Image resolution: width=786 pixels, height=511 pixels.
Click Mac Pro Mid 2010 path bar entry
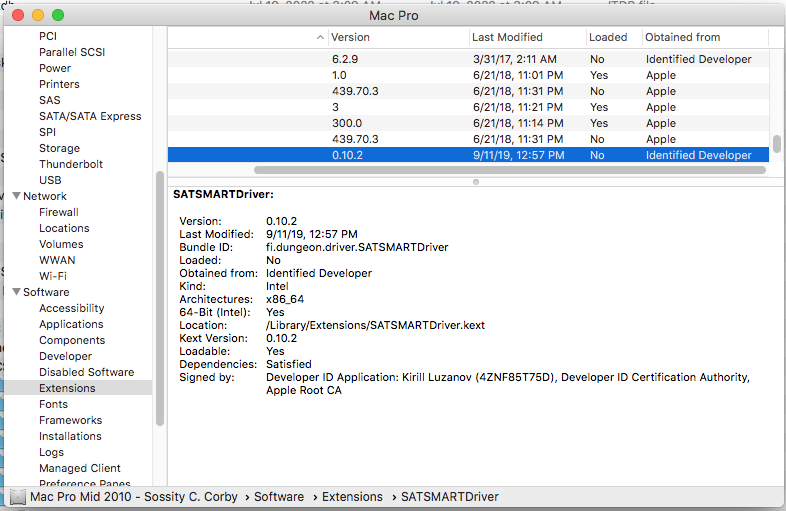[x=133, y=496]
